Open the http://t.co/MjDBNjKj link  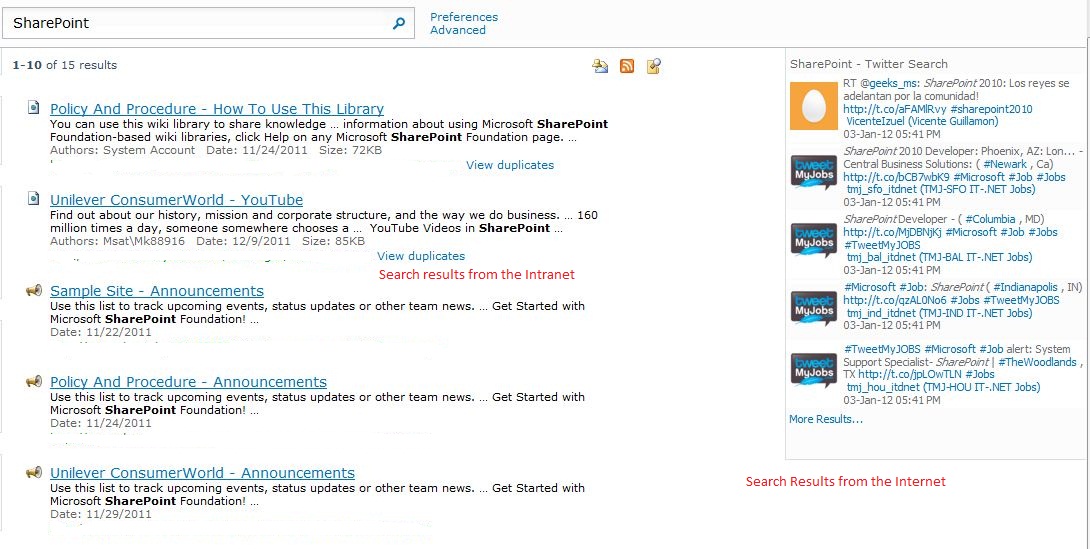pyautogui.click(x=893, y=232)
